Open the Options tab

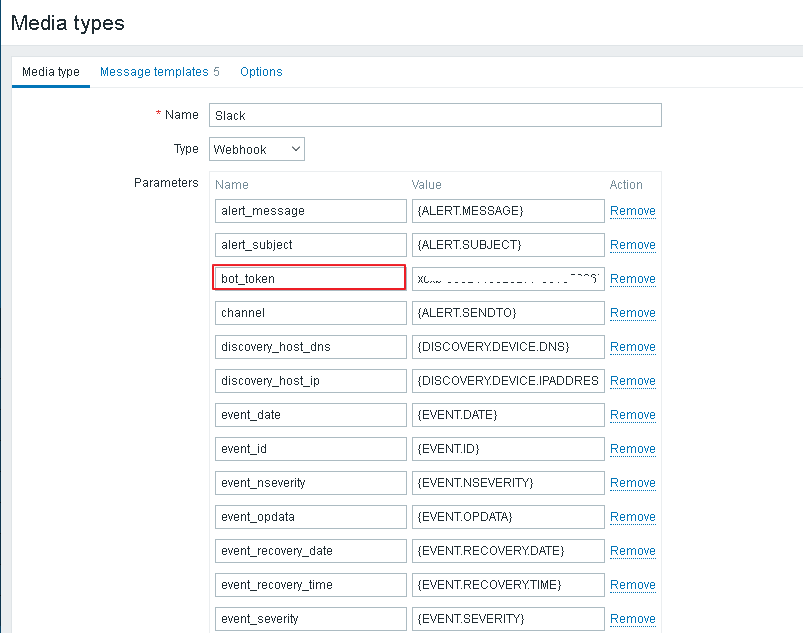pos(261,72)
